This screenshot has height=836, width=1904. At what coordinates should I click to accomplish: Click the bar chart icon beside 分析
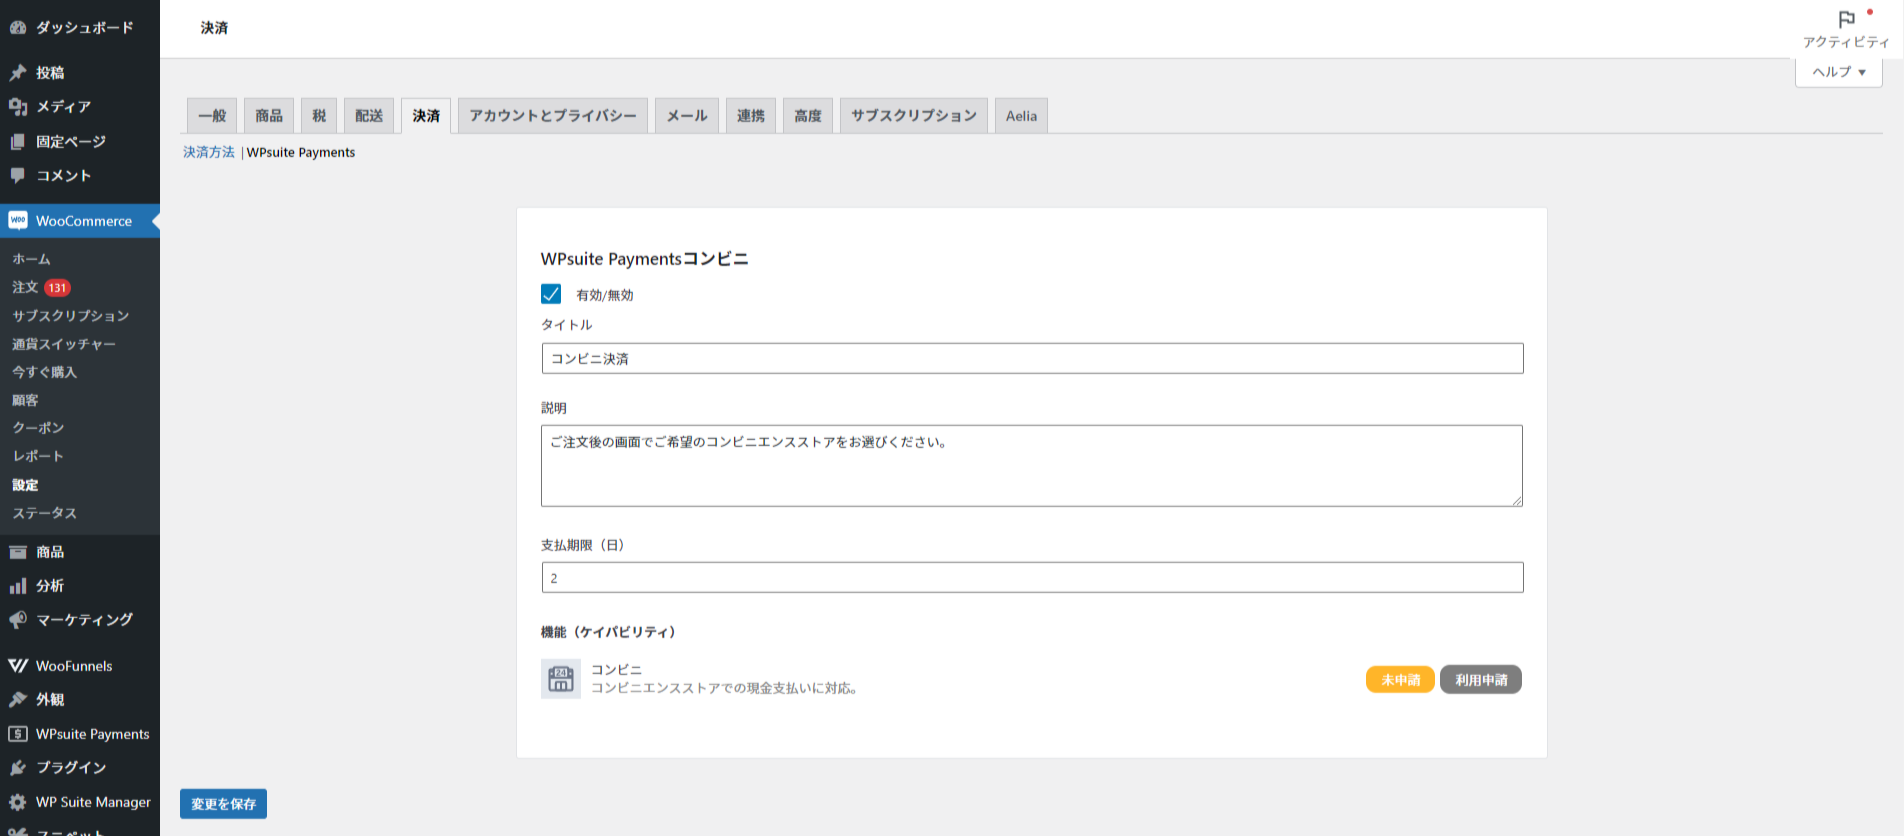(x=18, y=585)
